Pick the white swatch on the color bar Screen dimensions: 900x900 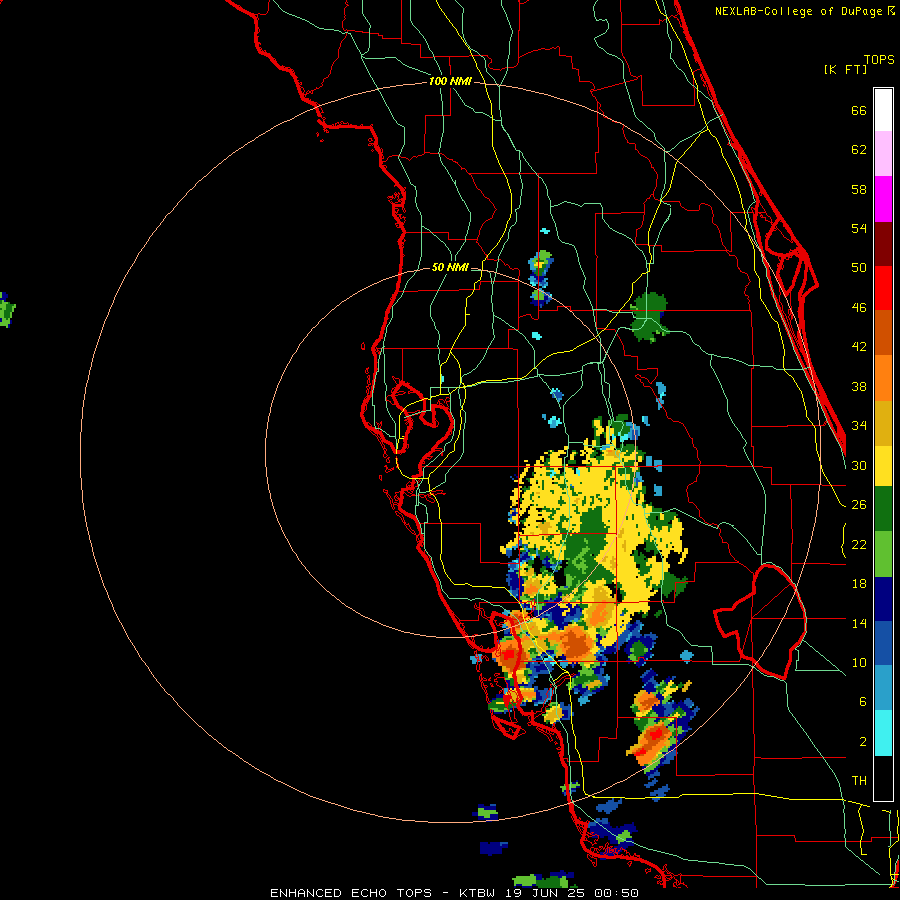point(883,110)
